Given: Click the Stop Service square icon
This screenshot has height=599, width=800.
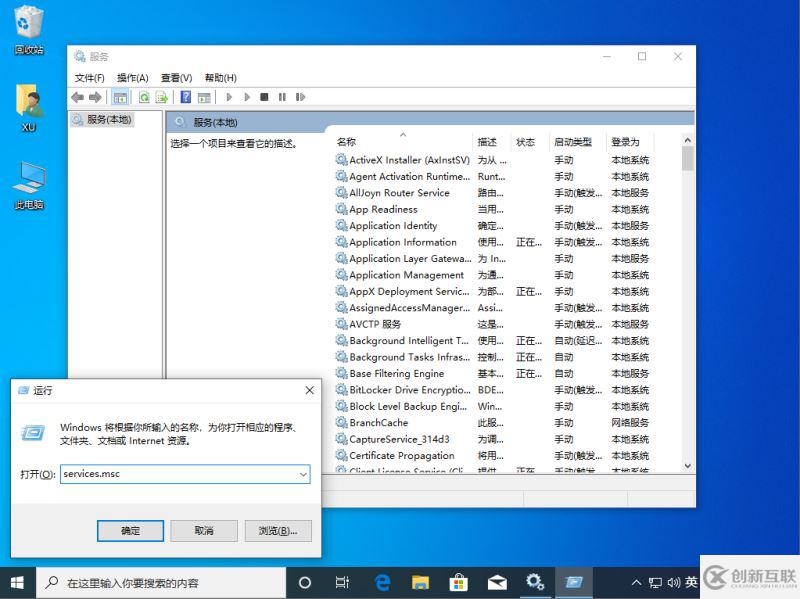Looking at the screenshot, I should [264, 97].
